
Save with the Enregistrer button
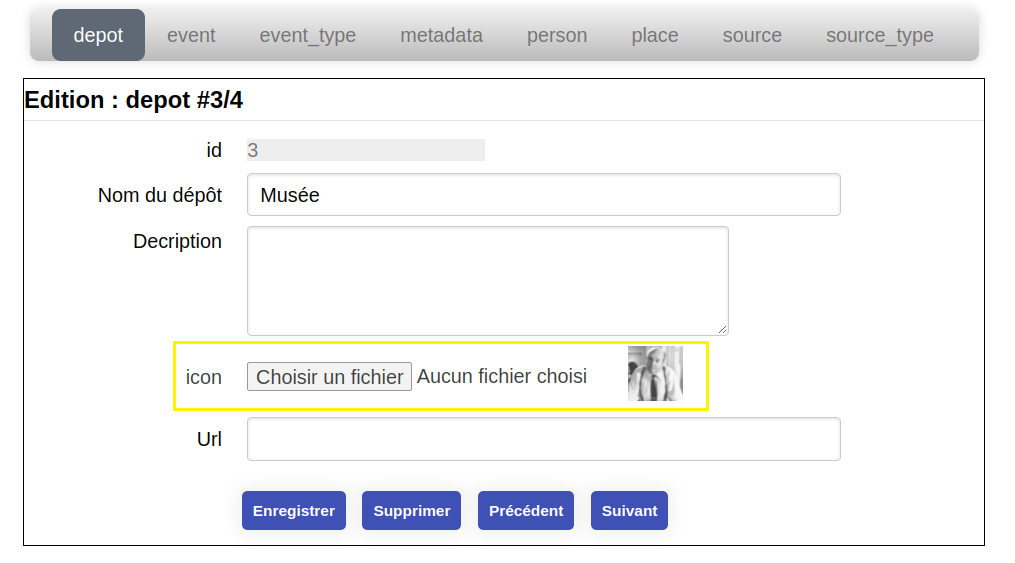pos(294,511)
